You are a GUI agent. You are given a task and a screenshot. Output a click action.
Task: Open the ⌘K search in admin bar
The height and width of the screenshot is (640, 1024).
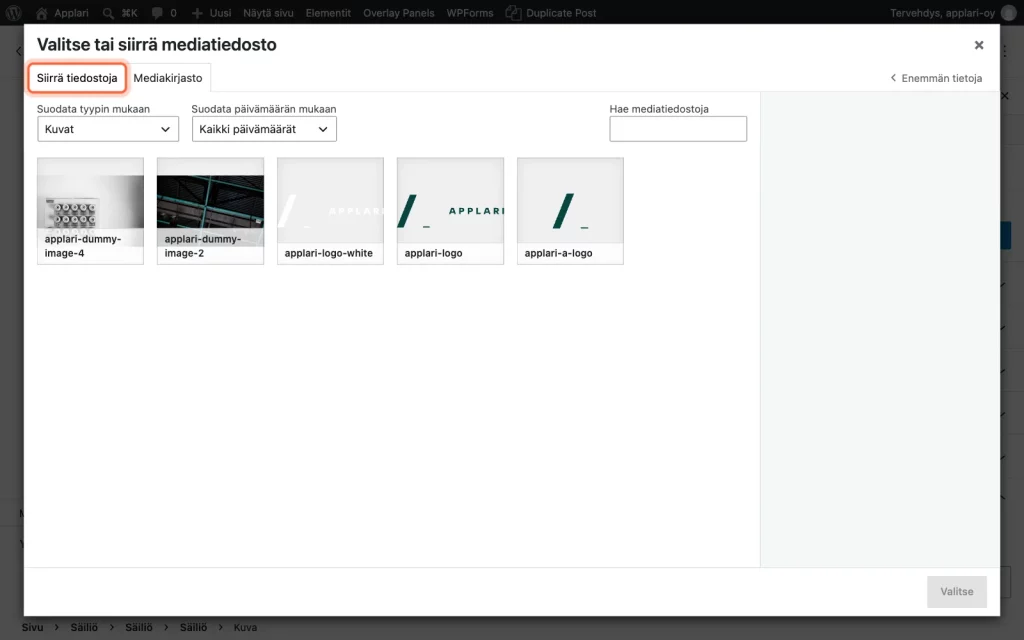(x=120, y=12)
